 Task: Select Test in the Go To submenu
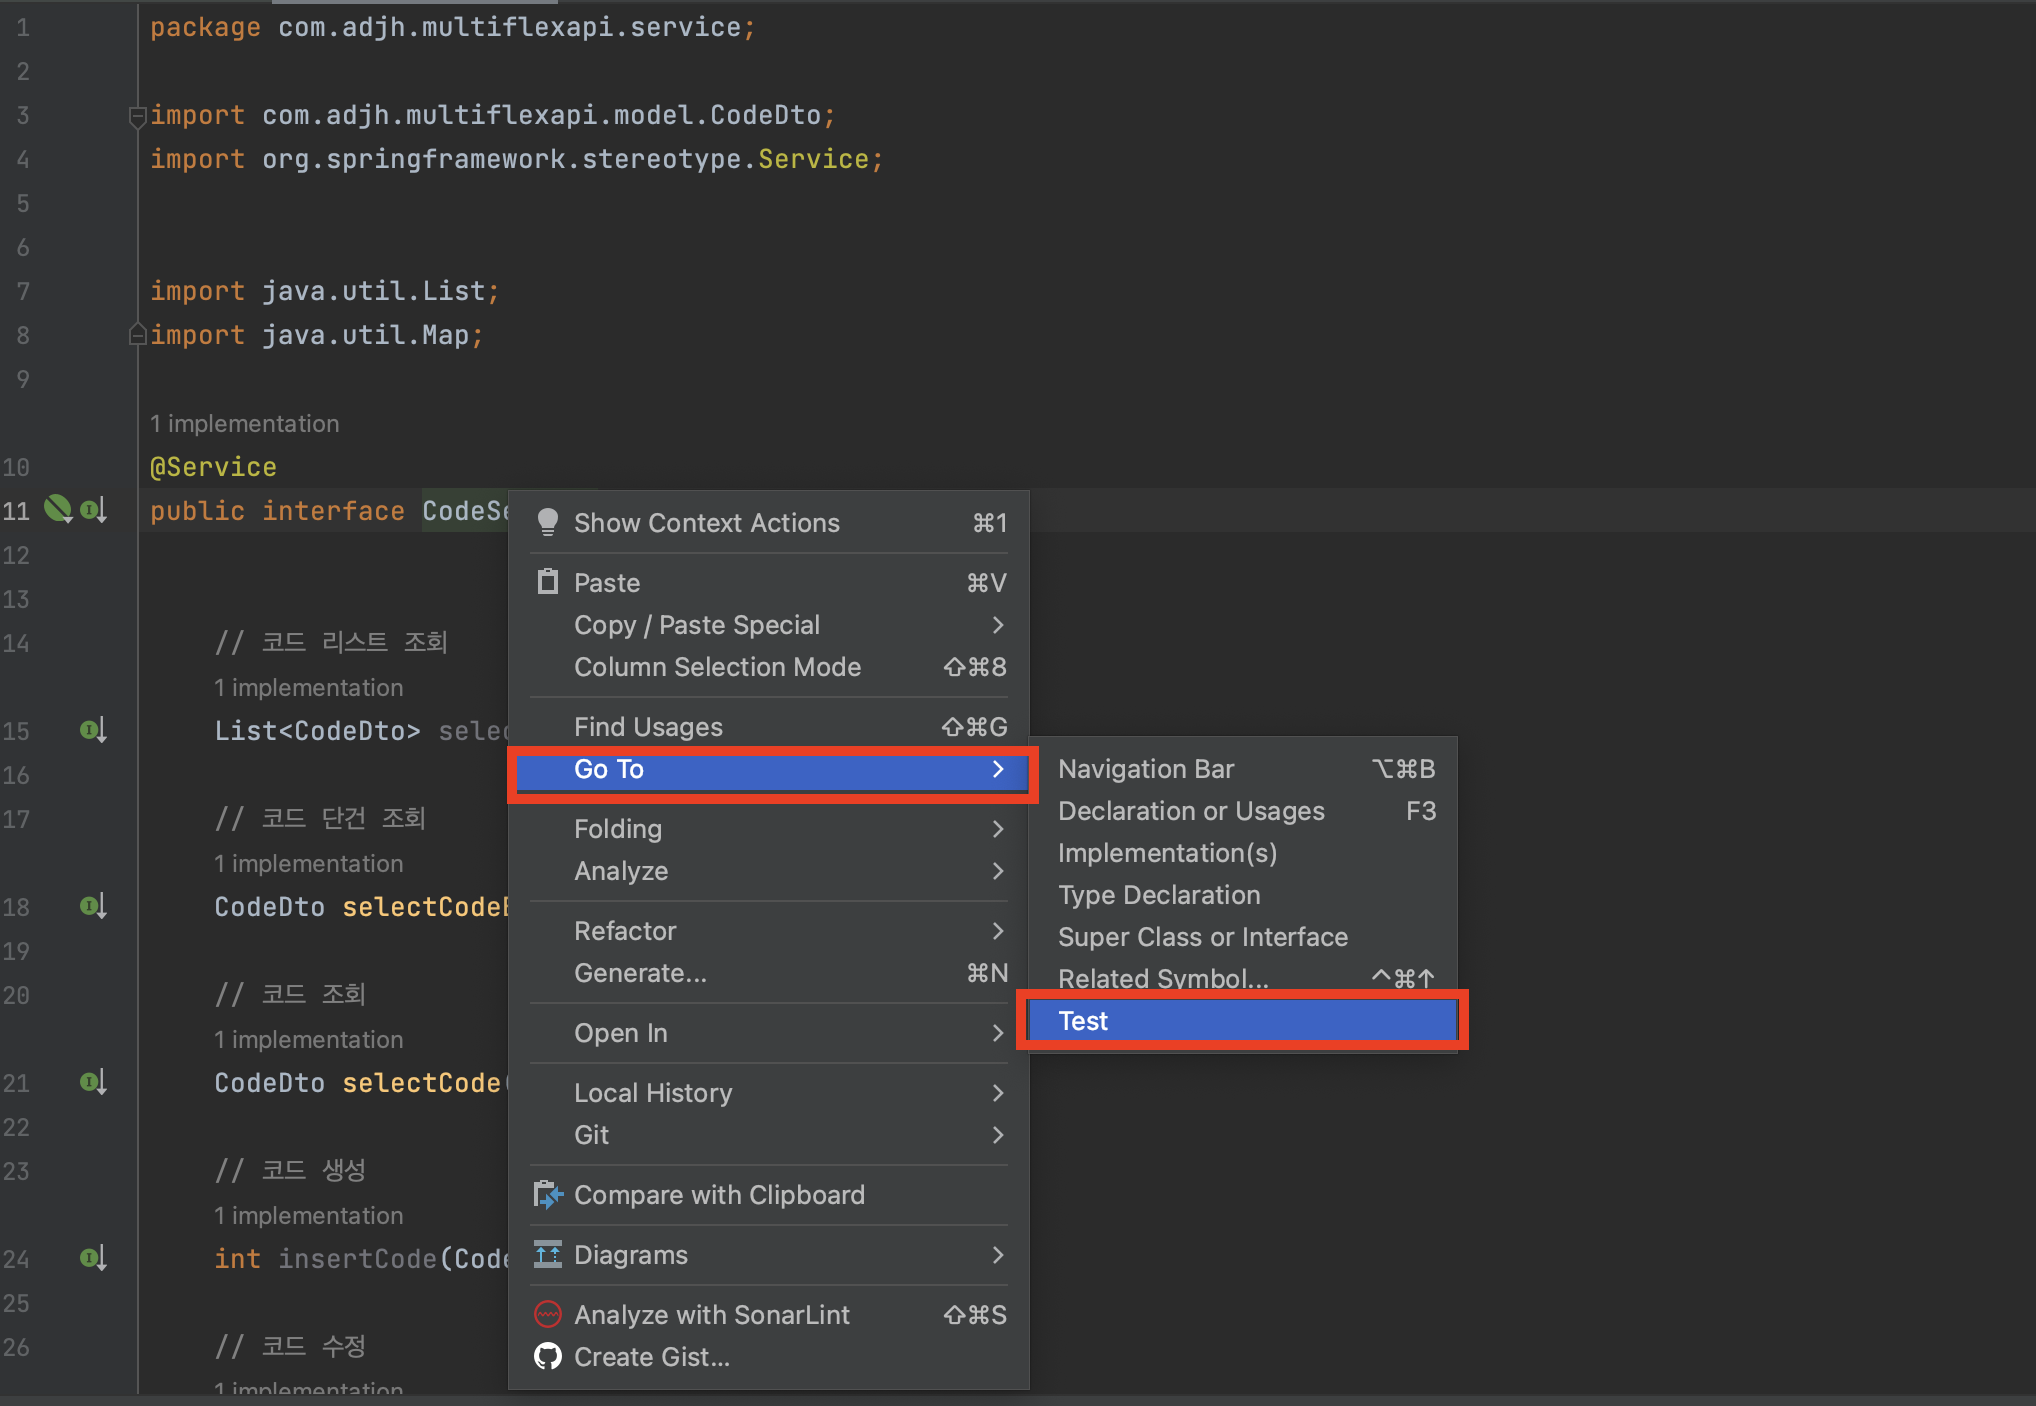point(1240,1021)
